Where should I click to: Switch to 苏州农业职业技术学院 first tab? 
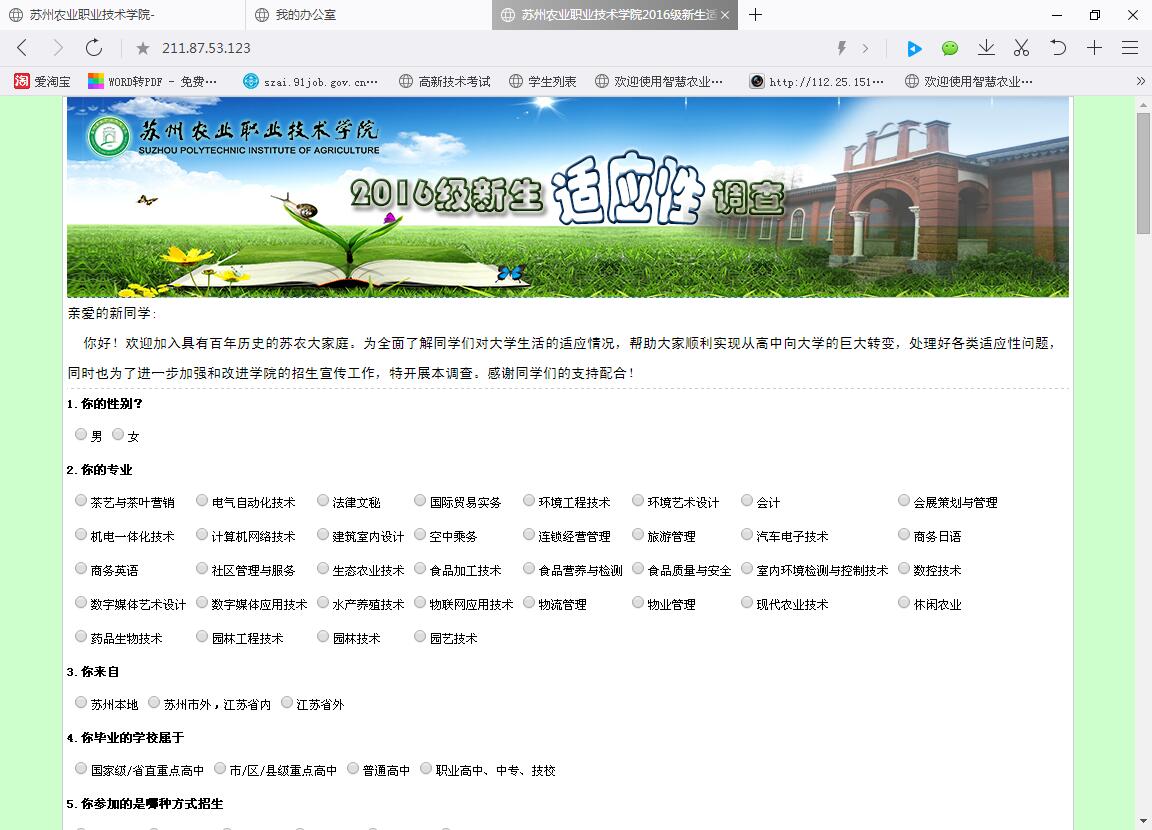pos(122,15)
